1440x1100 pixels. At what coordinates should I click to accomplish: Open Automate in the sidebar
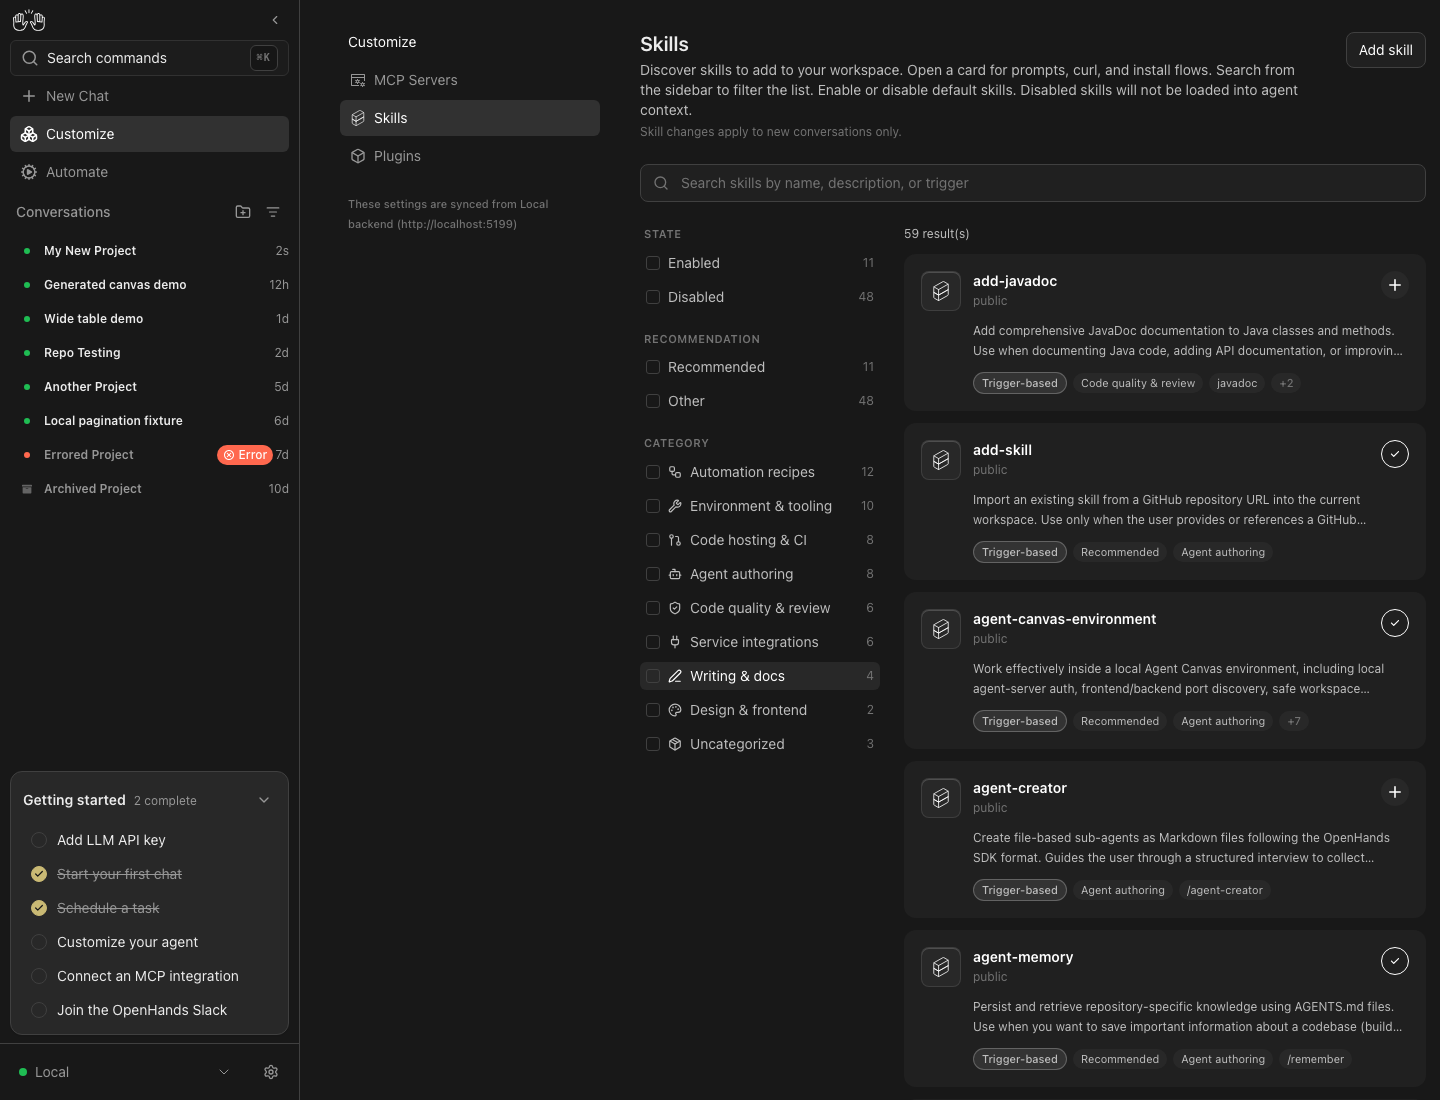coord(149,172)
